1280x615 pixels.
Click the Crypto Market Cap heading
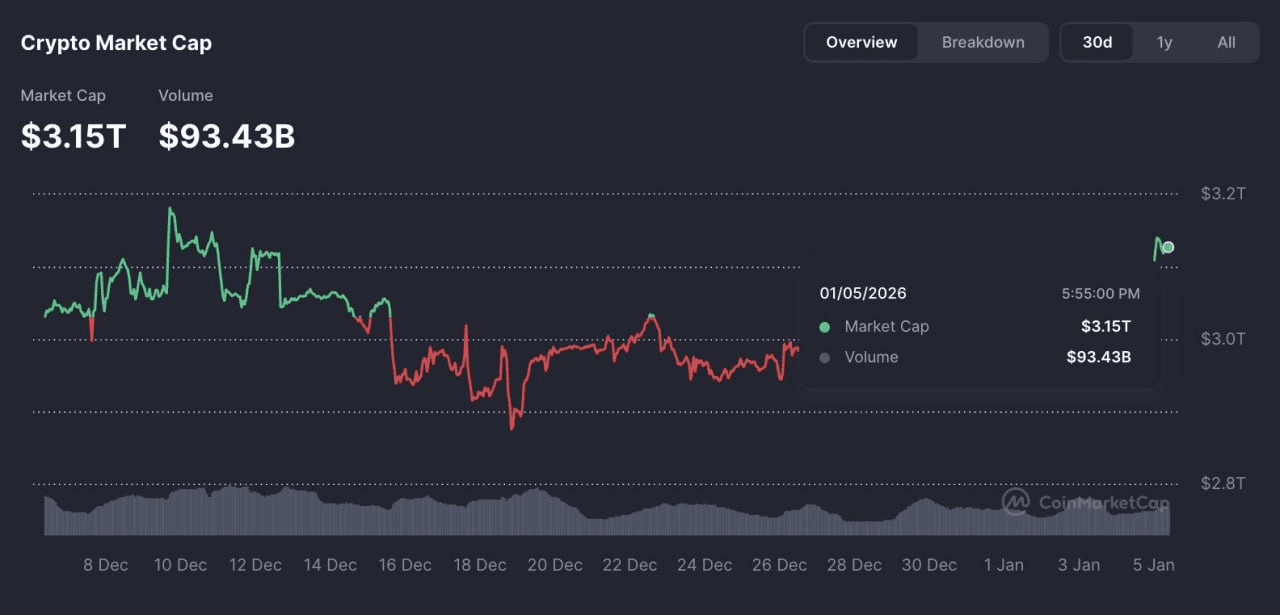coord(116,43)
